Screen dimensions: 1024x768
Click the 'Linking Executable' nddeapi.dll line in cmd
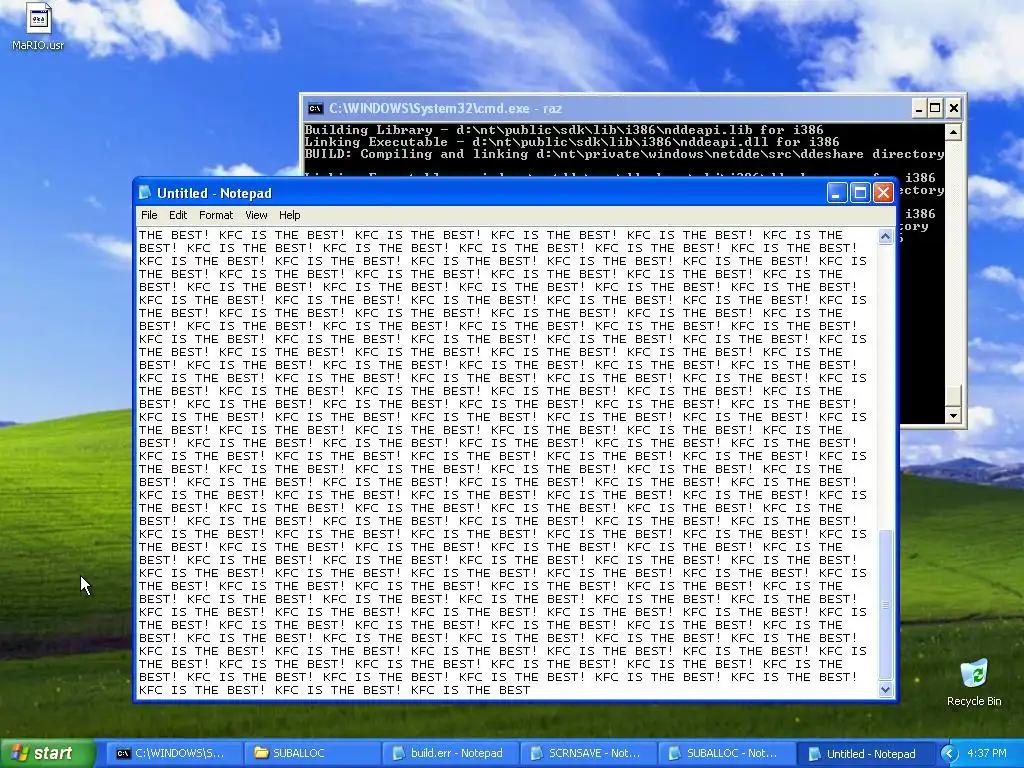572,142
